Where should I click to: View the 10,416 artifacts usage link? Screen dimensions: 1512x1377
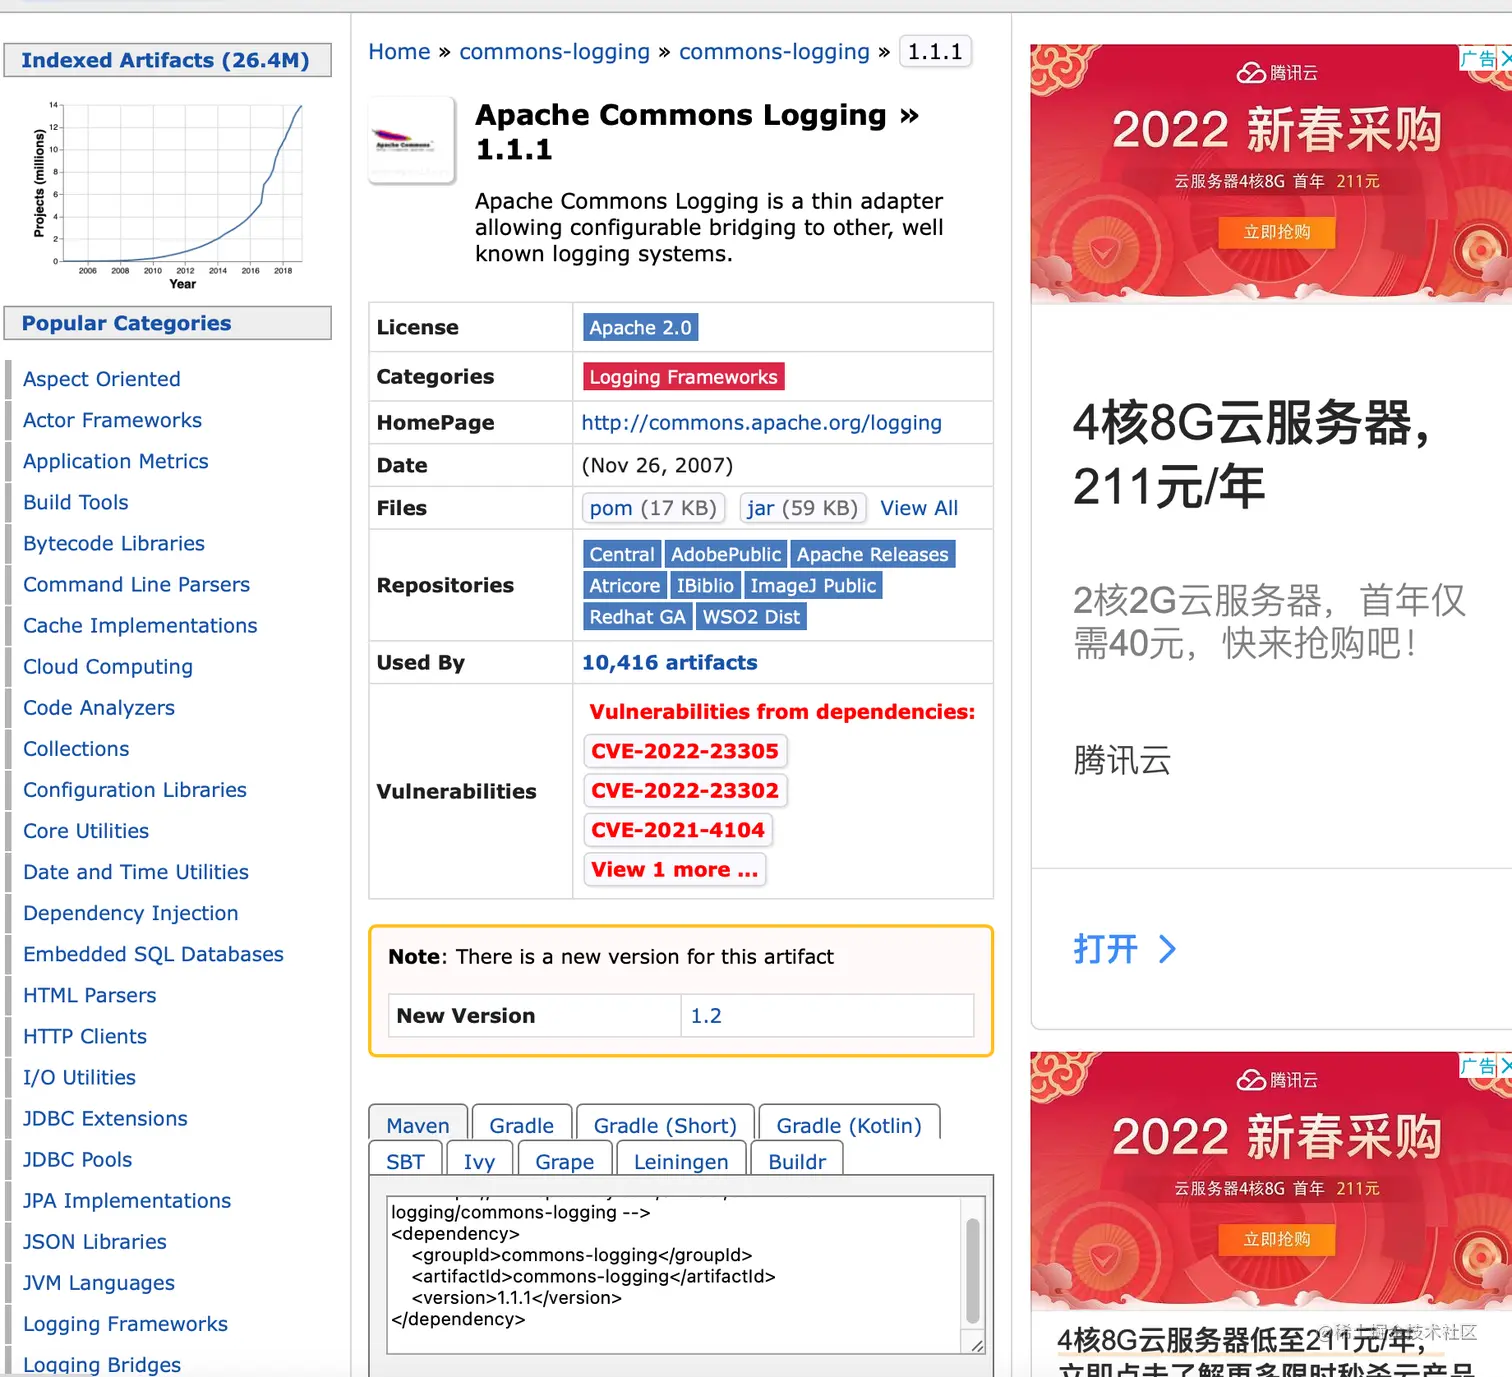669,662
